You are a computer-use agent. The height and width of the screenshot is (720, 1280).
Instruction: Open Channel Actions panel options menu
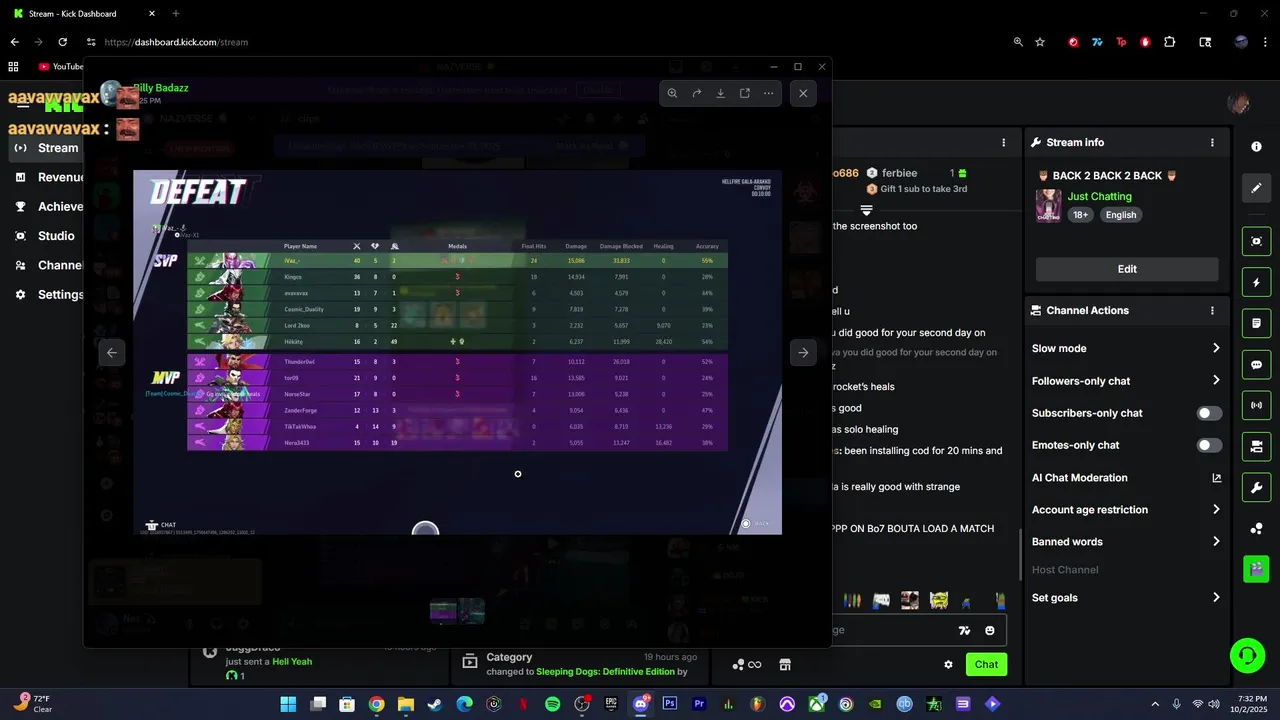1212,311
